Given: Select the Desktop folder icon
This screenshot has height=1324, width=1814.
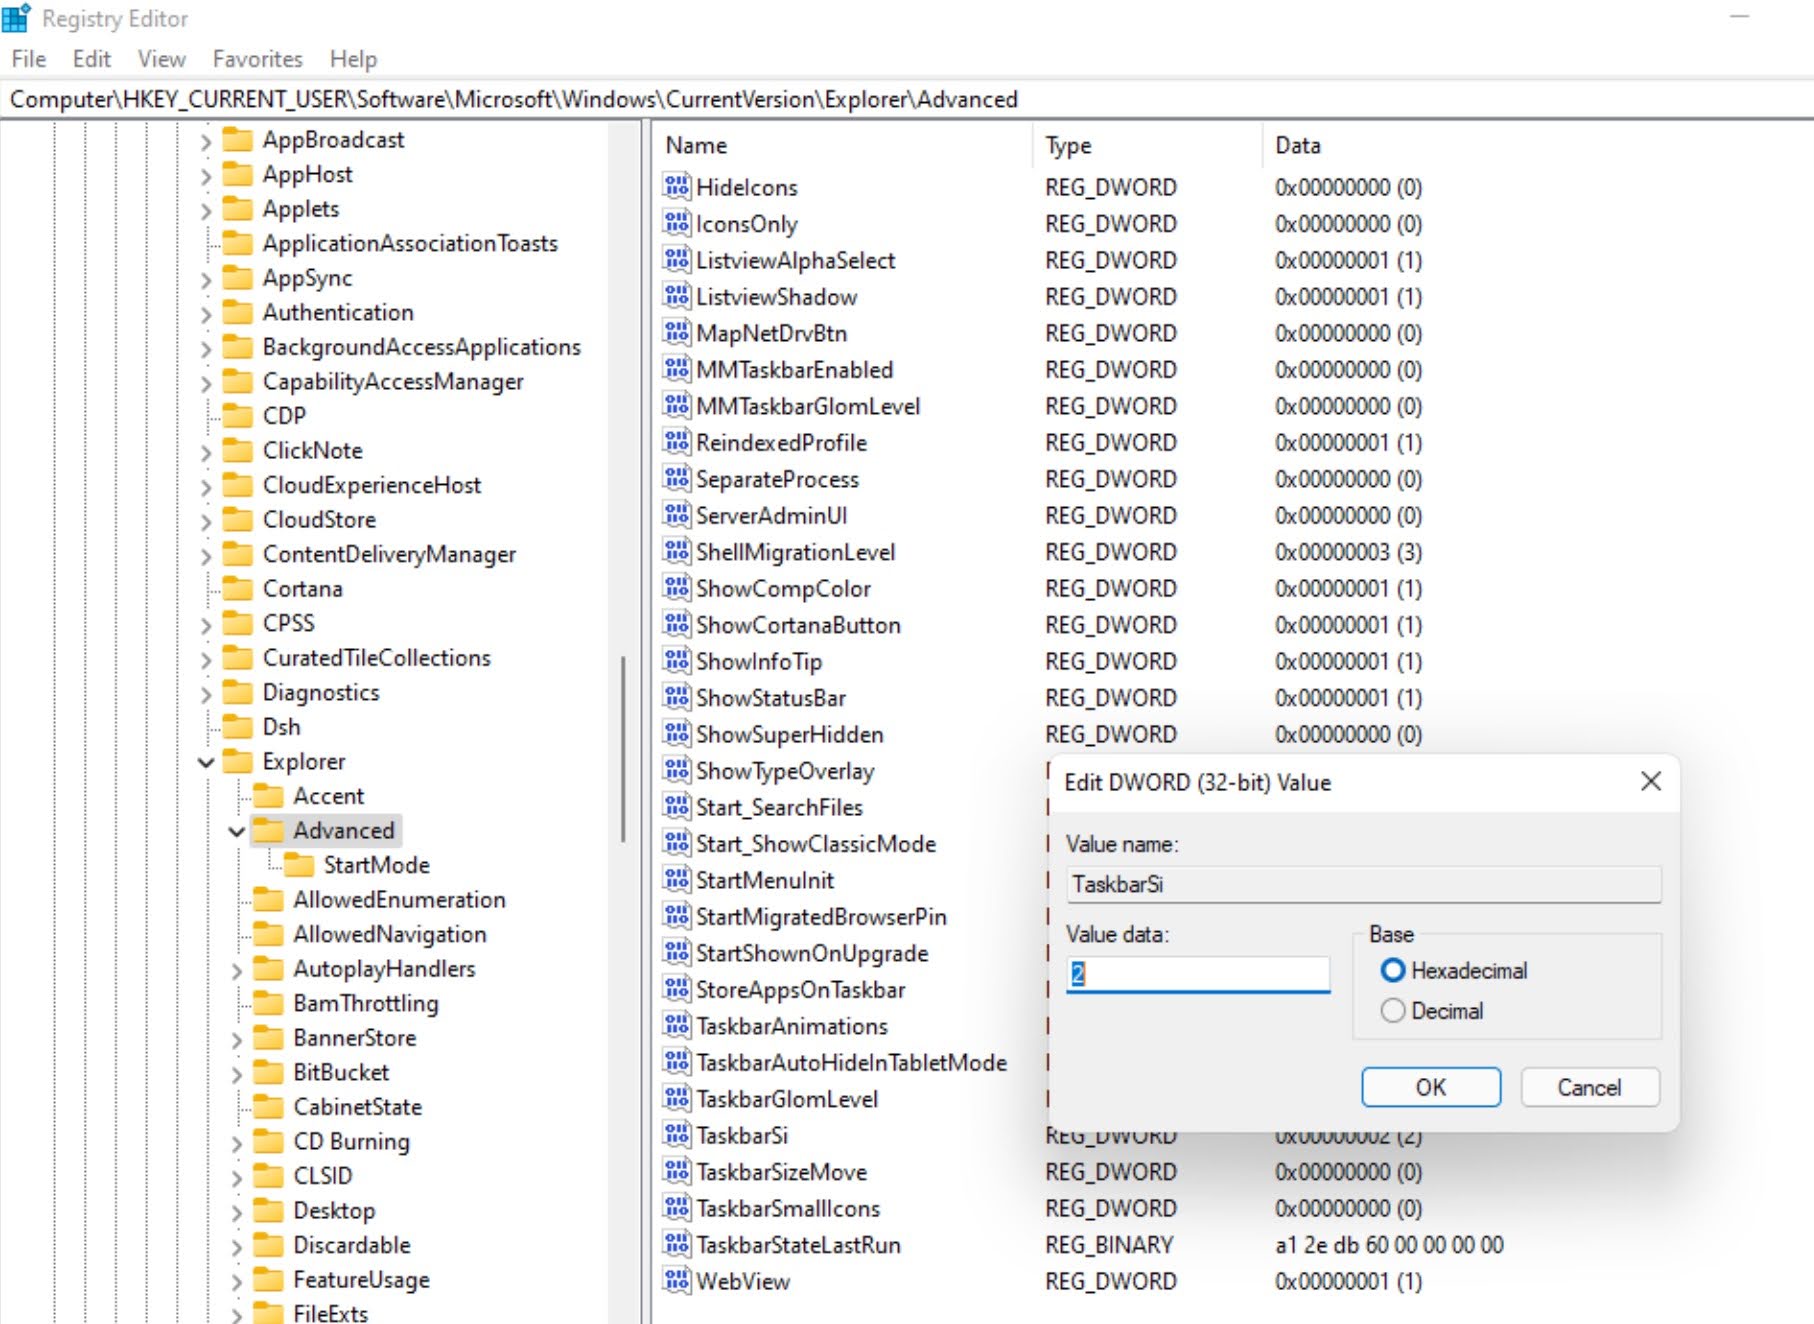Looking at the screenshot, I should (x=268, y=1210).
